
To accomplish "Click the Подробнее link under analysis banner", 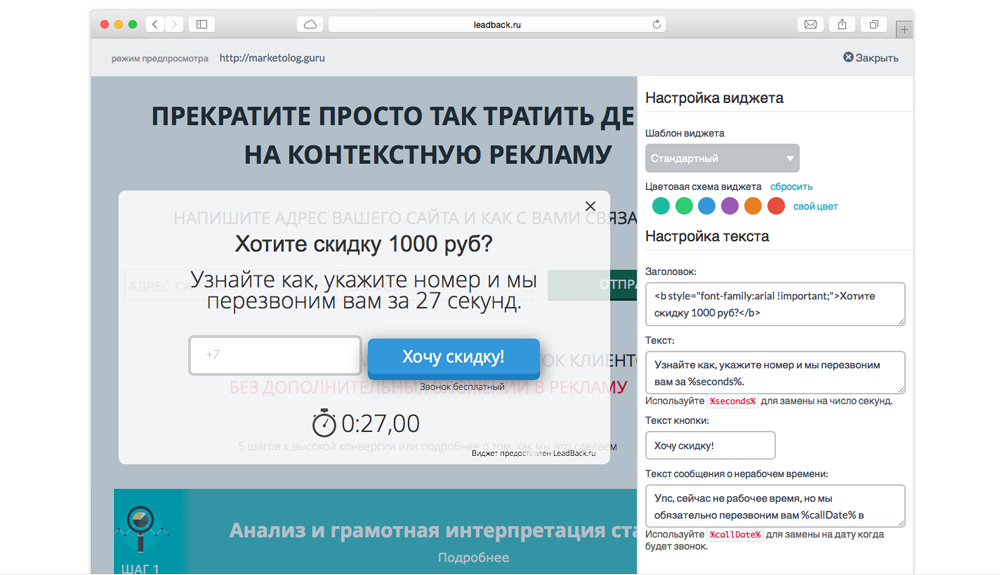I will tap(473, 557).
